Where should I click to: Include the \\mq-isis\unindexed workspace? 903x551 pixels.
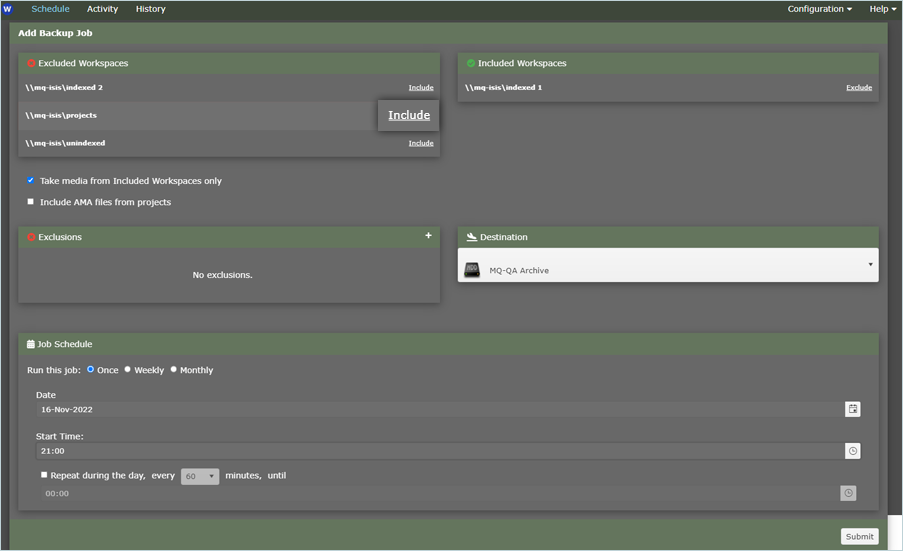[421, 143]
